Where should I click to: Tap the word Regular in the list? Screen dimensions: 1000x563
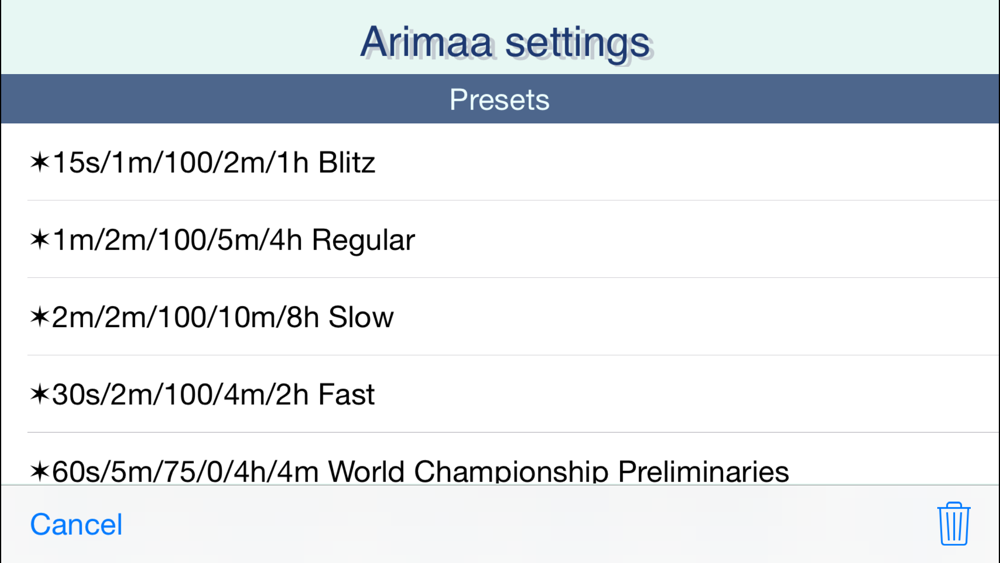point(363,240)
